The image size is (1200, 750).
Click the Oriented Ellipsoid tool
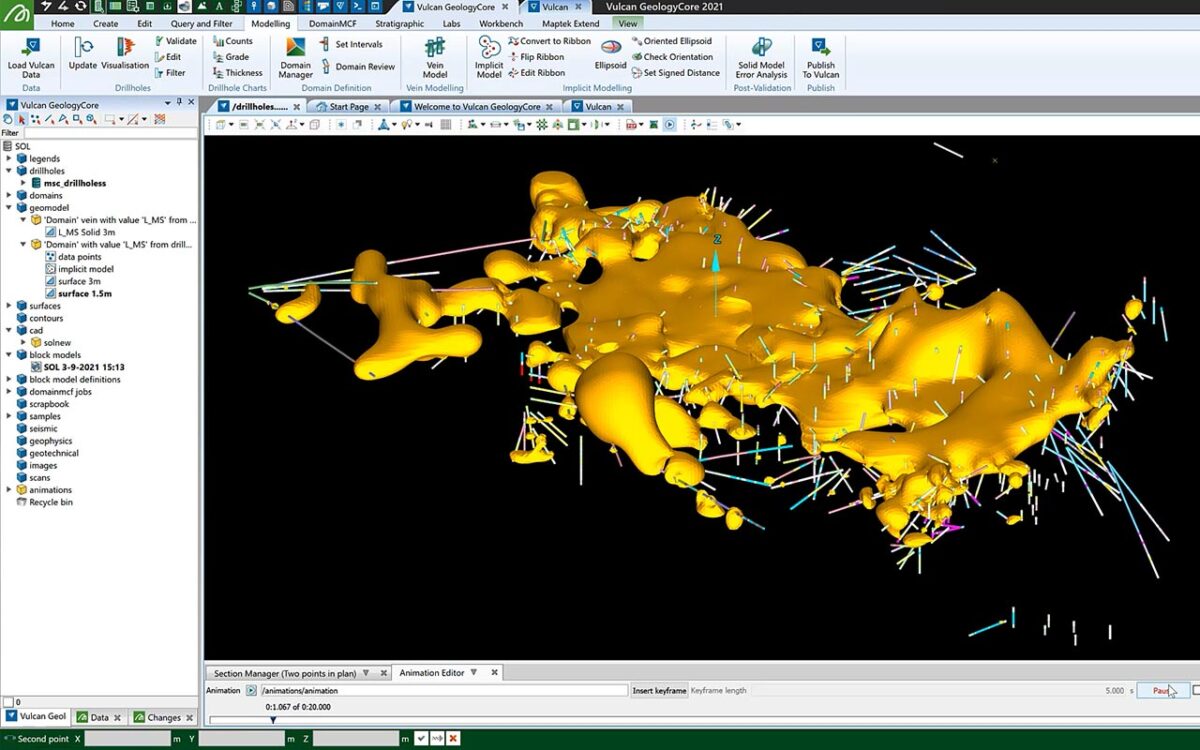point(671,41)
